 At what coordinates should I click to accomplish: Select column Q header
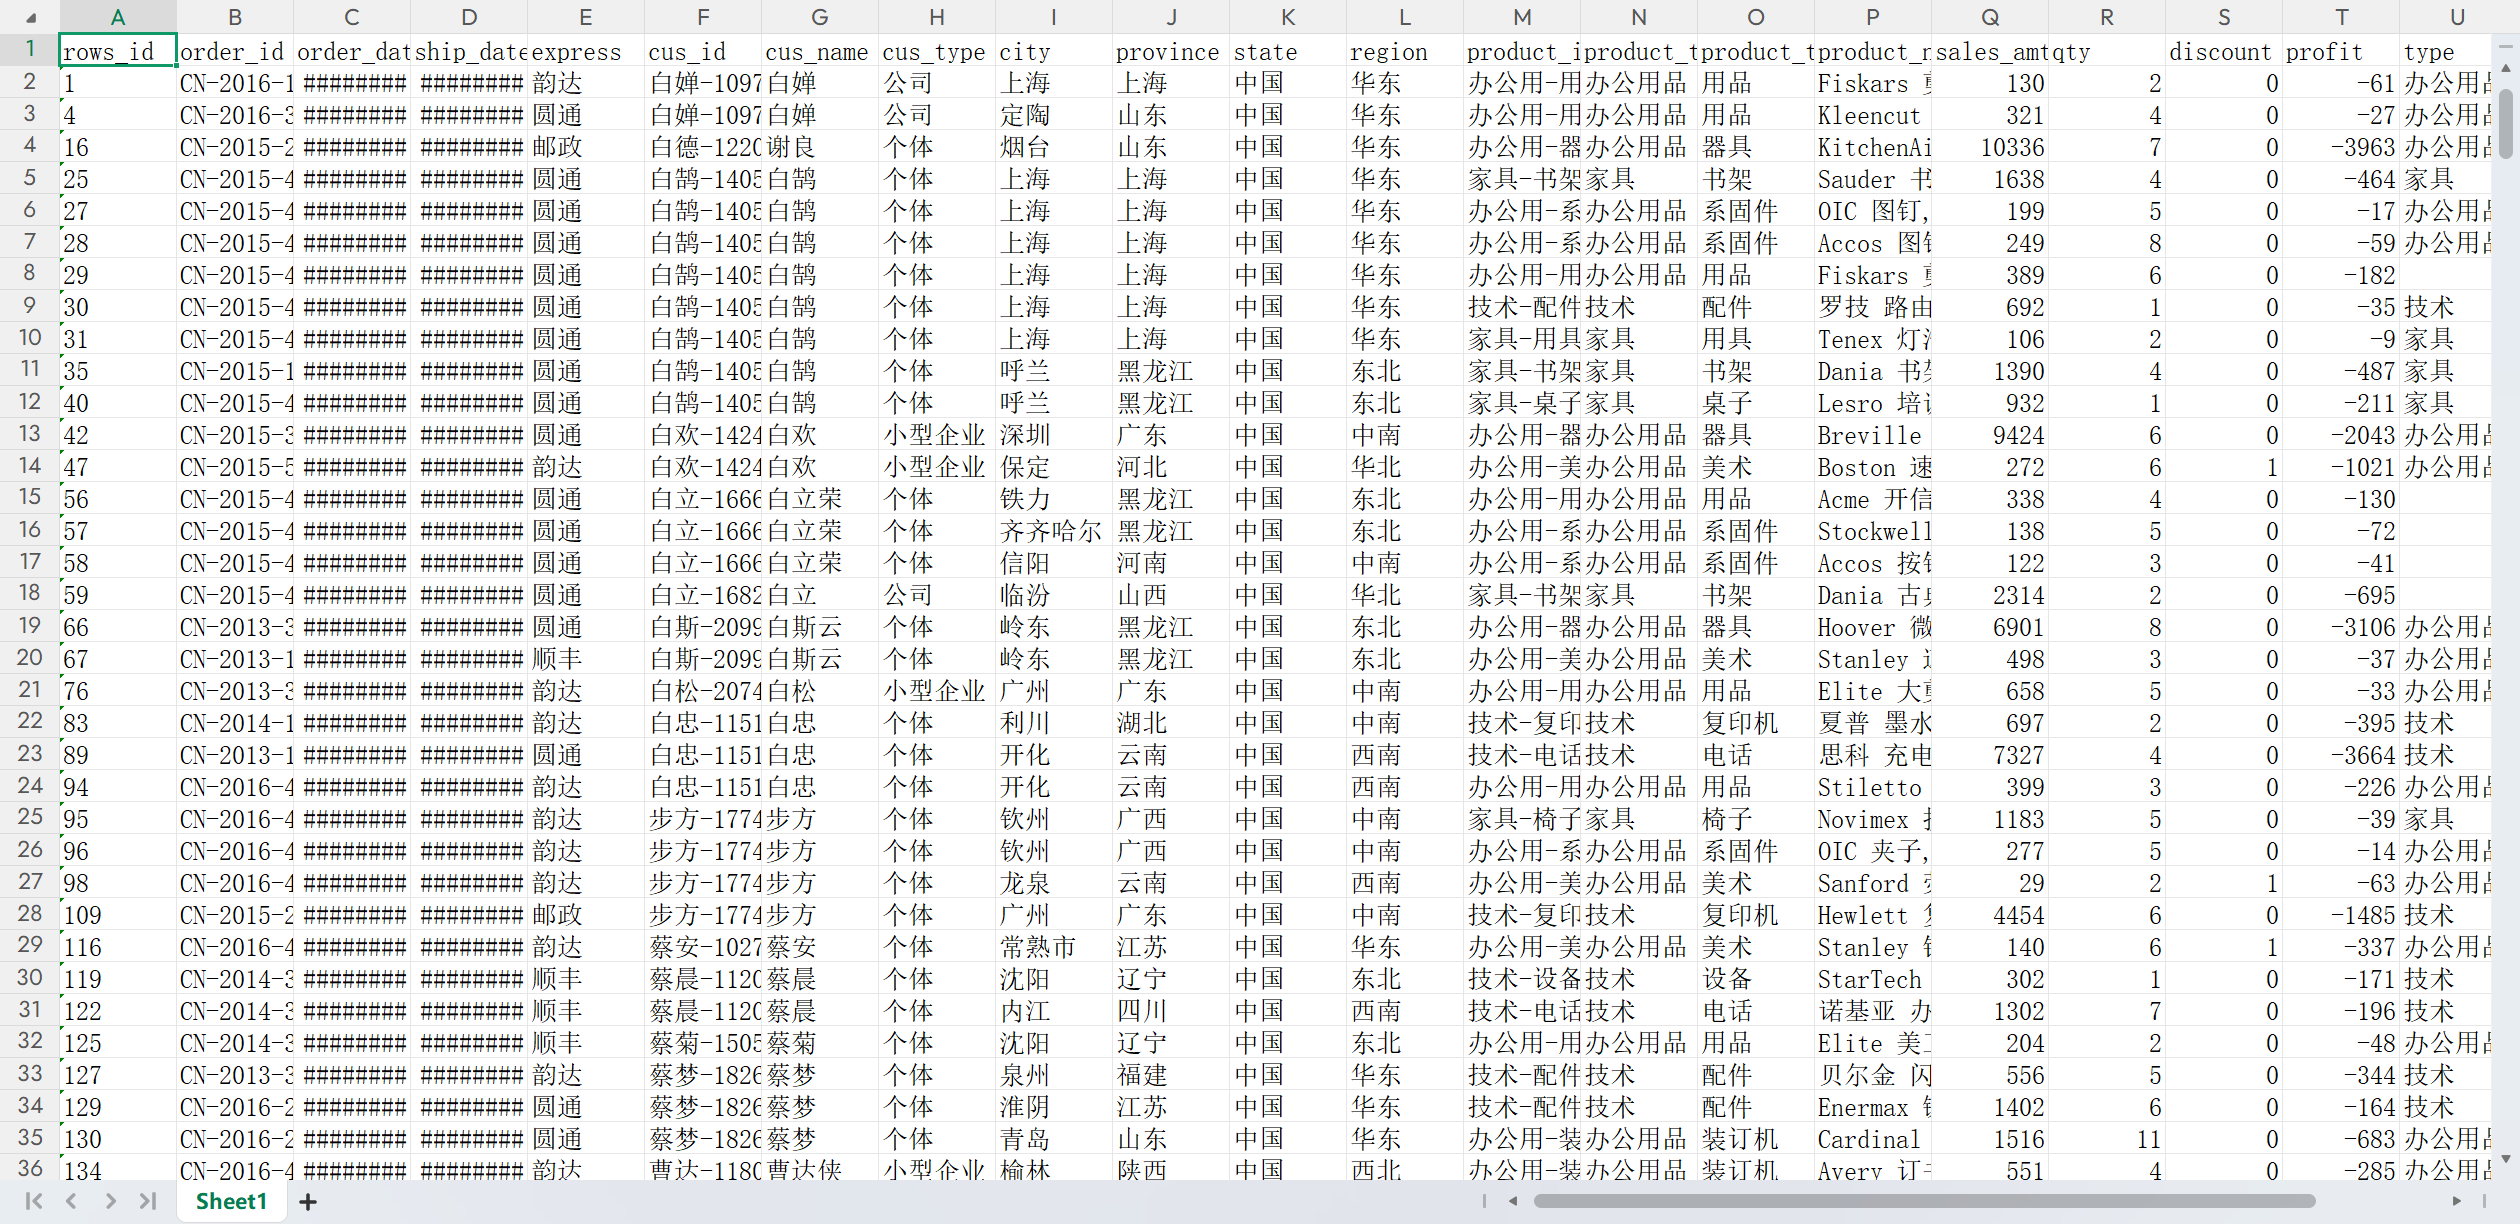(1990, 17)
